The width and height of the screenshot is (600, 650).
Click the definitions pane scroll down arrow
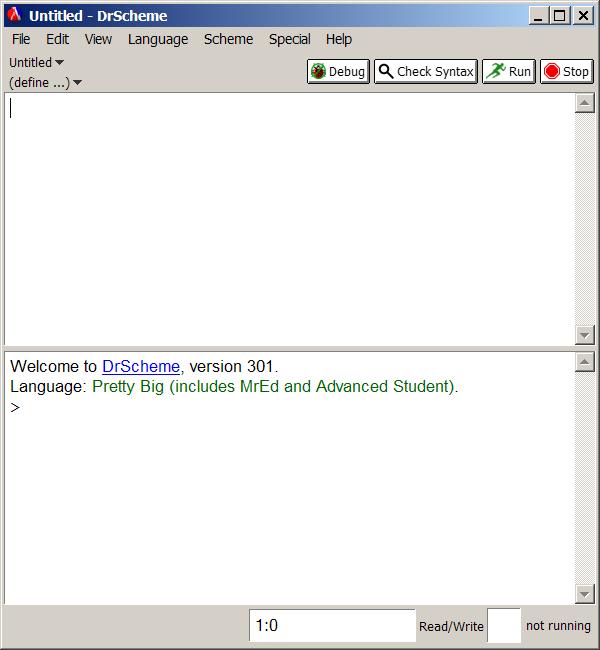pos(585,335)
